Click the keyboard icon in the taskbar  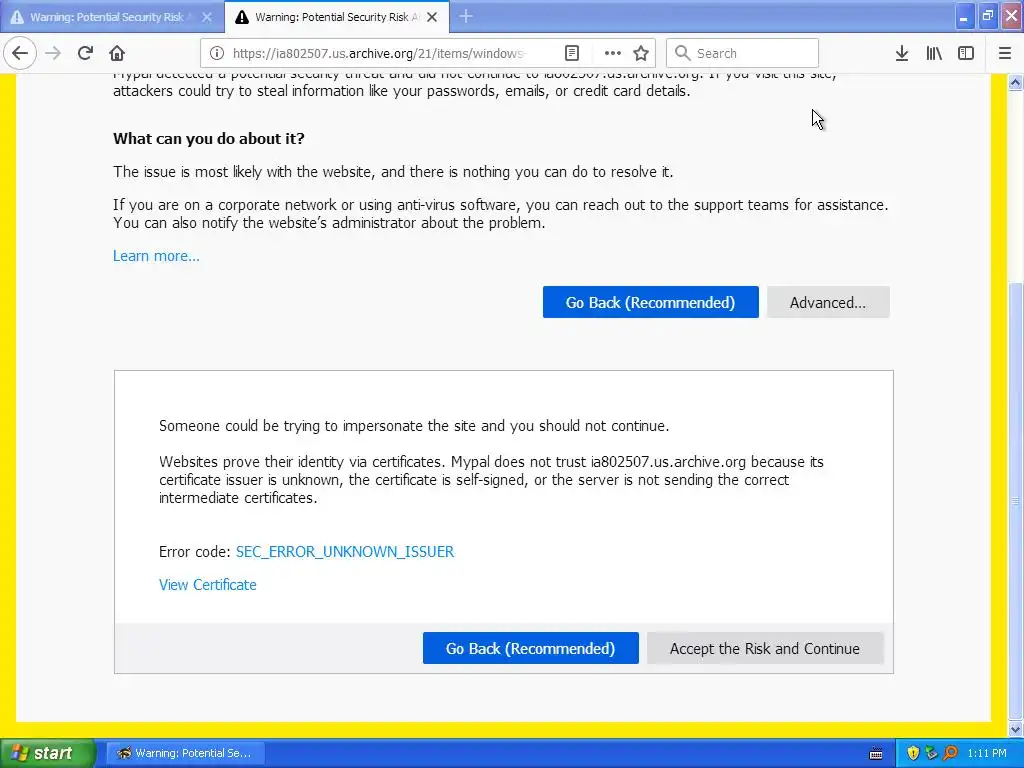pos(876,754)
